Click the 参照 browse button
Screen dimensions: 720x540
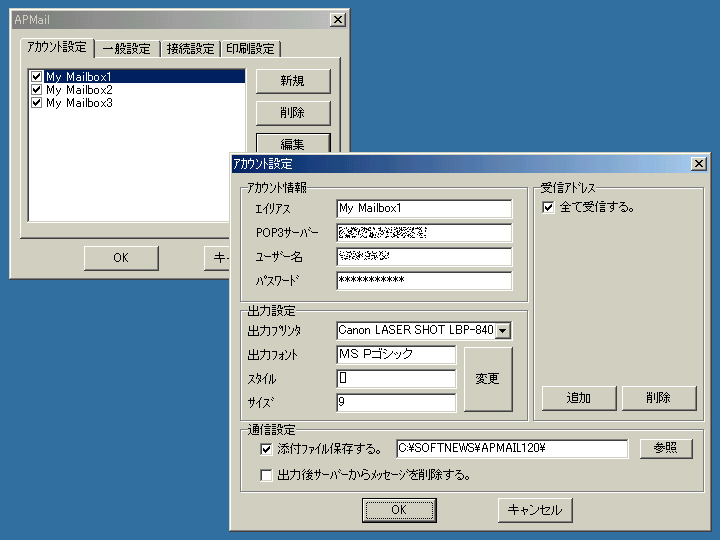(666, 448)
